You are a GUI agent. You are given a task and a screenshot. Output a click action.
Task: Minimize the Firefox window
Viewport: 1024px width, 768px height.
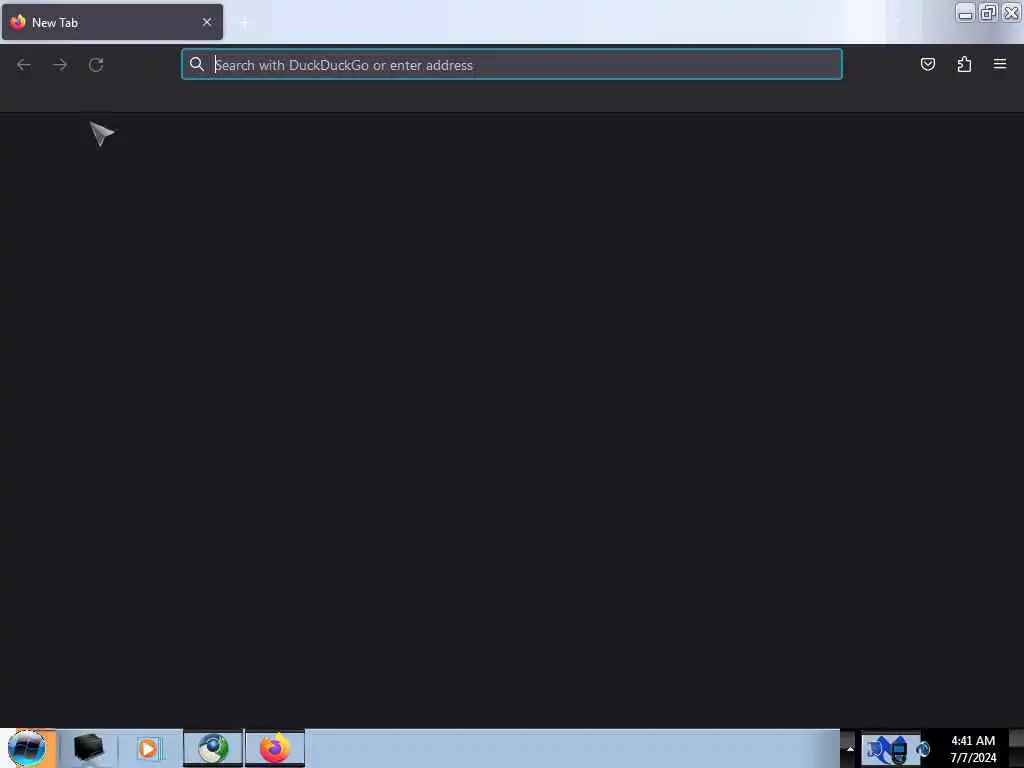click(x=965, y=12)
